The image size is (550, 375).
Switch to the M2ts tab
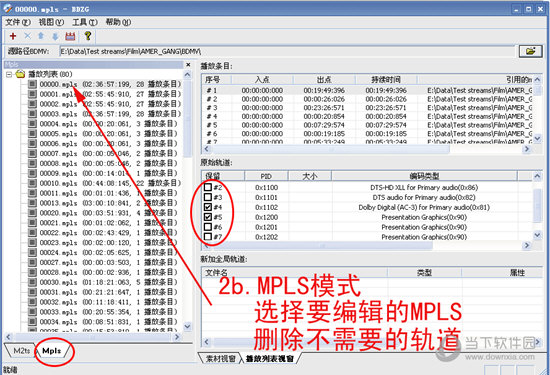(x=21, y=350)
